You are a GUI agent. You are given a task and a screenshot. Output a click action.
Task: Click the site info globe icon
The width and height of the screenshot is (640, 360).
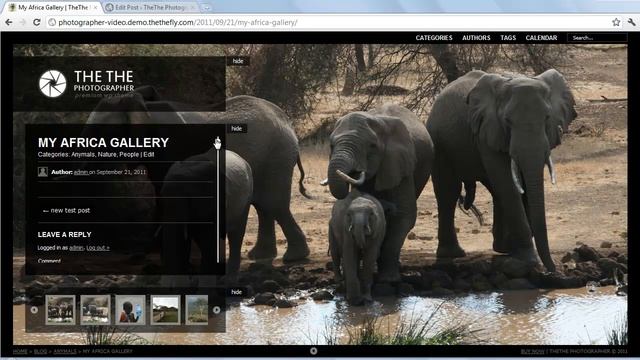(52, 22)
